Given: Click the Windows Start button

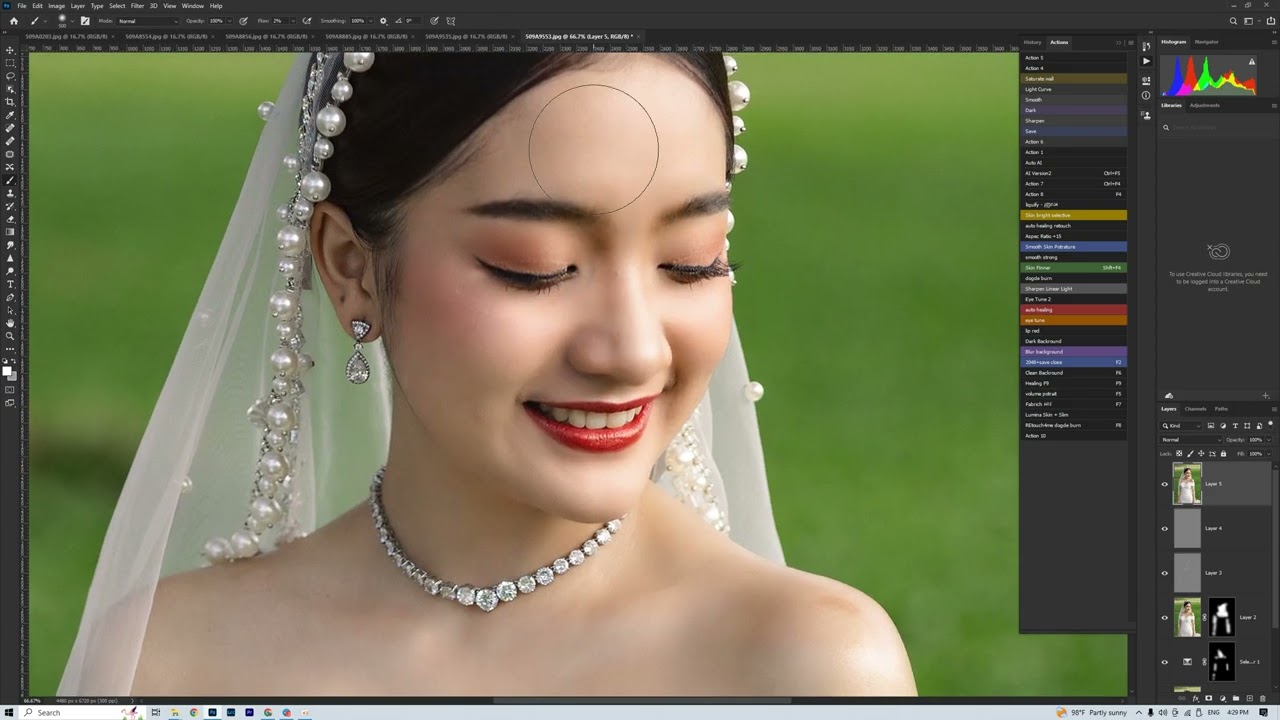Looking at the screenshot, I should [10, 712].
